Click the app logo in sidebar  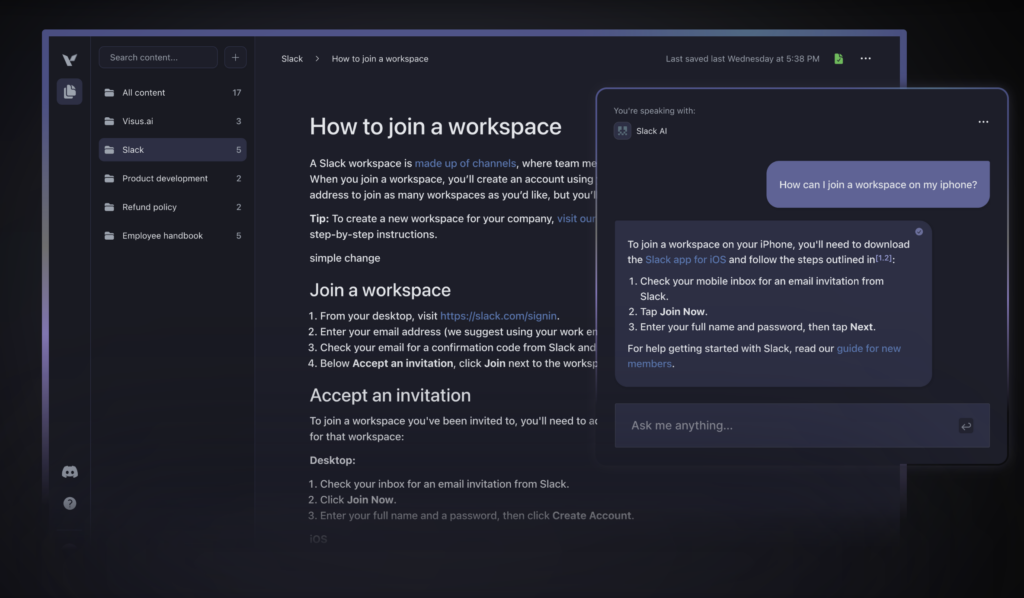click(69, 59)
